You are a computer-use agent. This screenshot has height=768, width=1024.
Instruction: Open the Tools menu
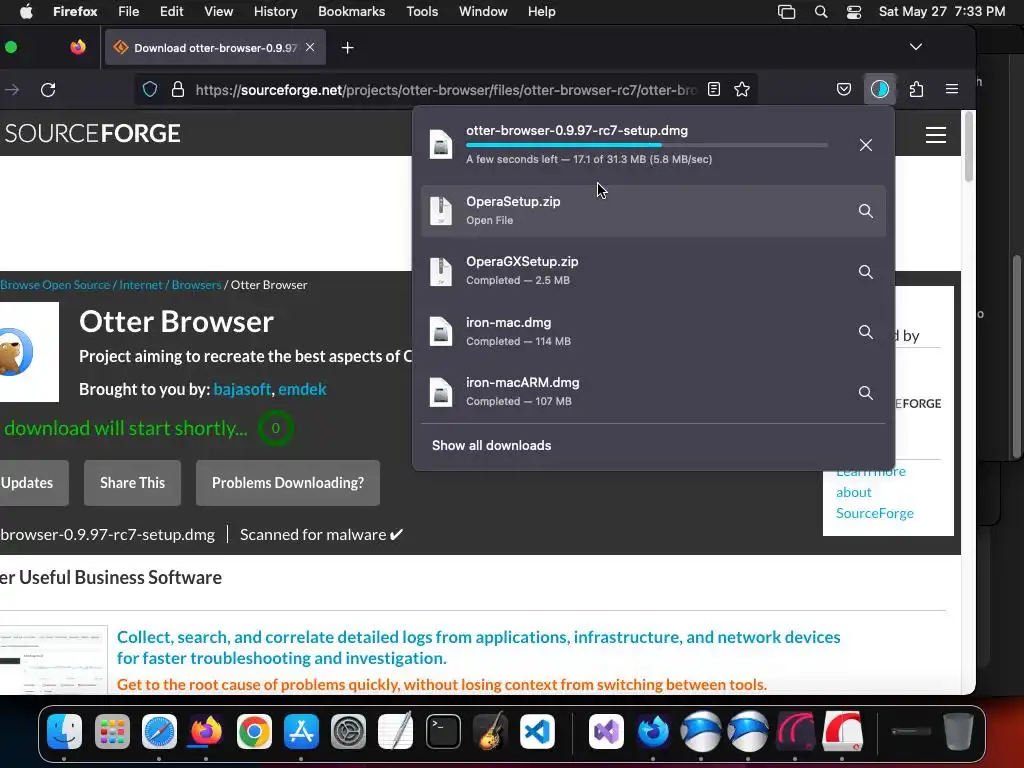(422, 12)
